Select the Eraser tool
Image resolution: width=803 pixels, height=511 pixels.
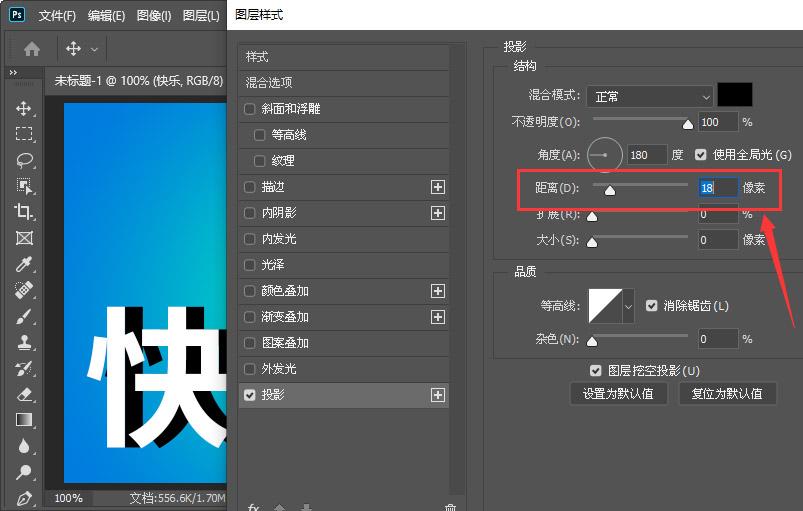tap(24, 394)
